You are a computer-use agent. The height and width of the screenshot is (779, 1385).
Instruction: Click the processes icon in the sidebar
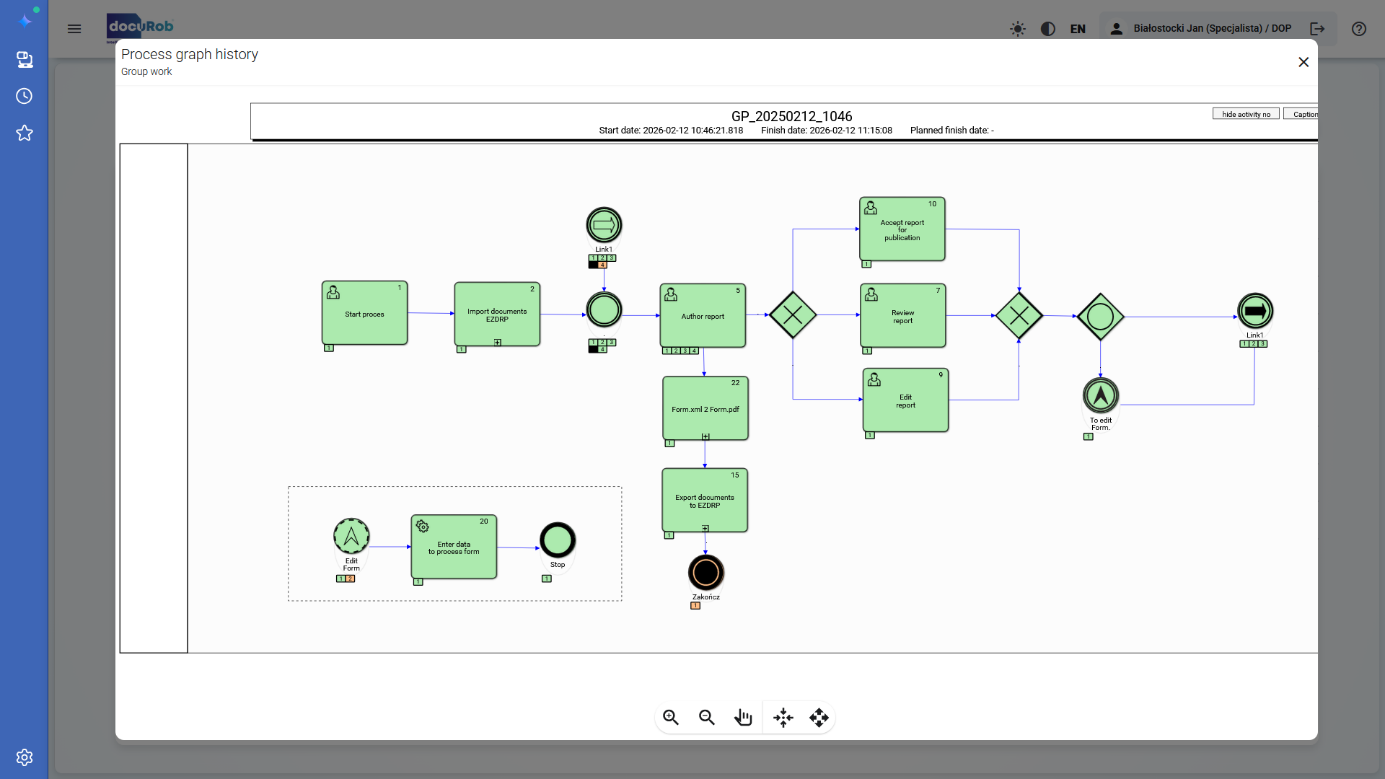[x=24, y=60]
